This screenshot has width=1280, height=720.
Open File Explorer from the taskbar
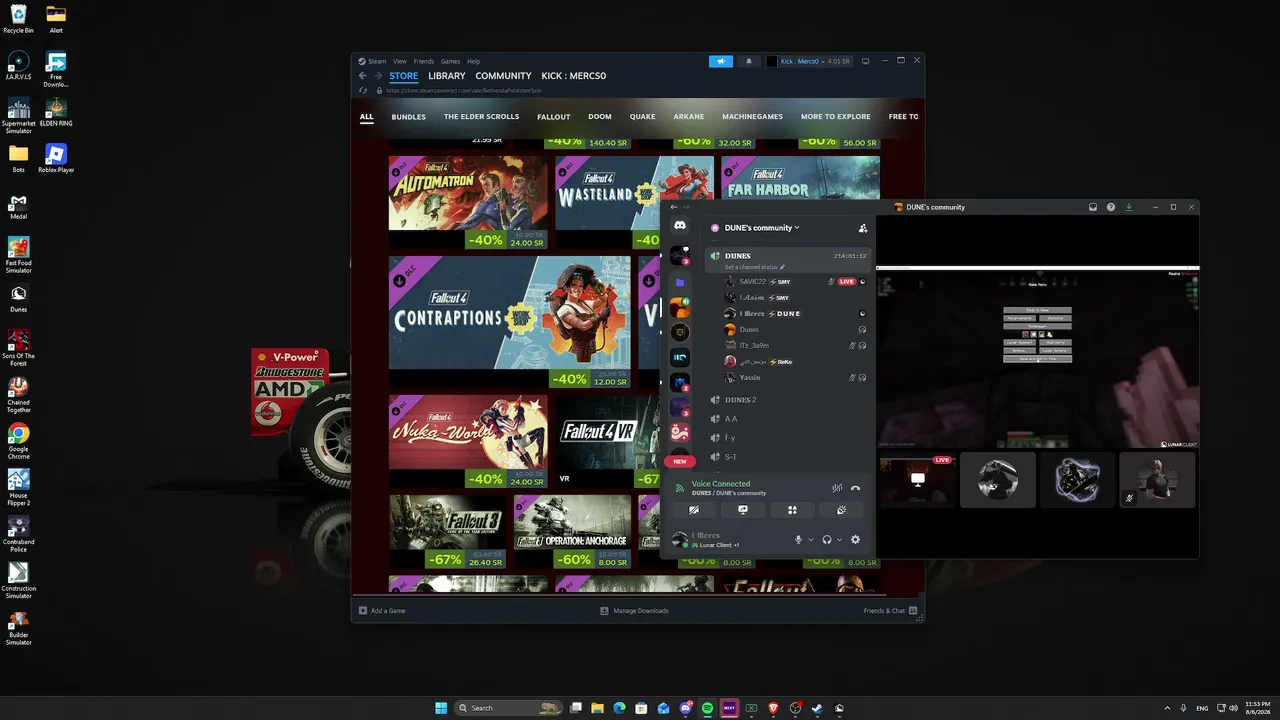(597, 708)
